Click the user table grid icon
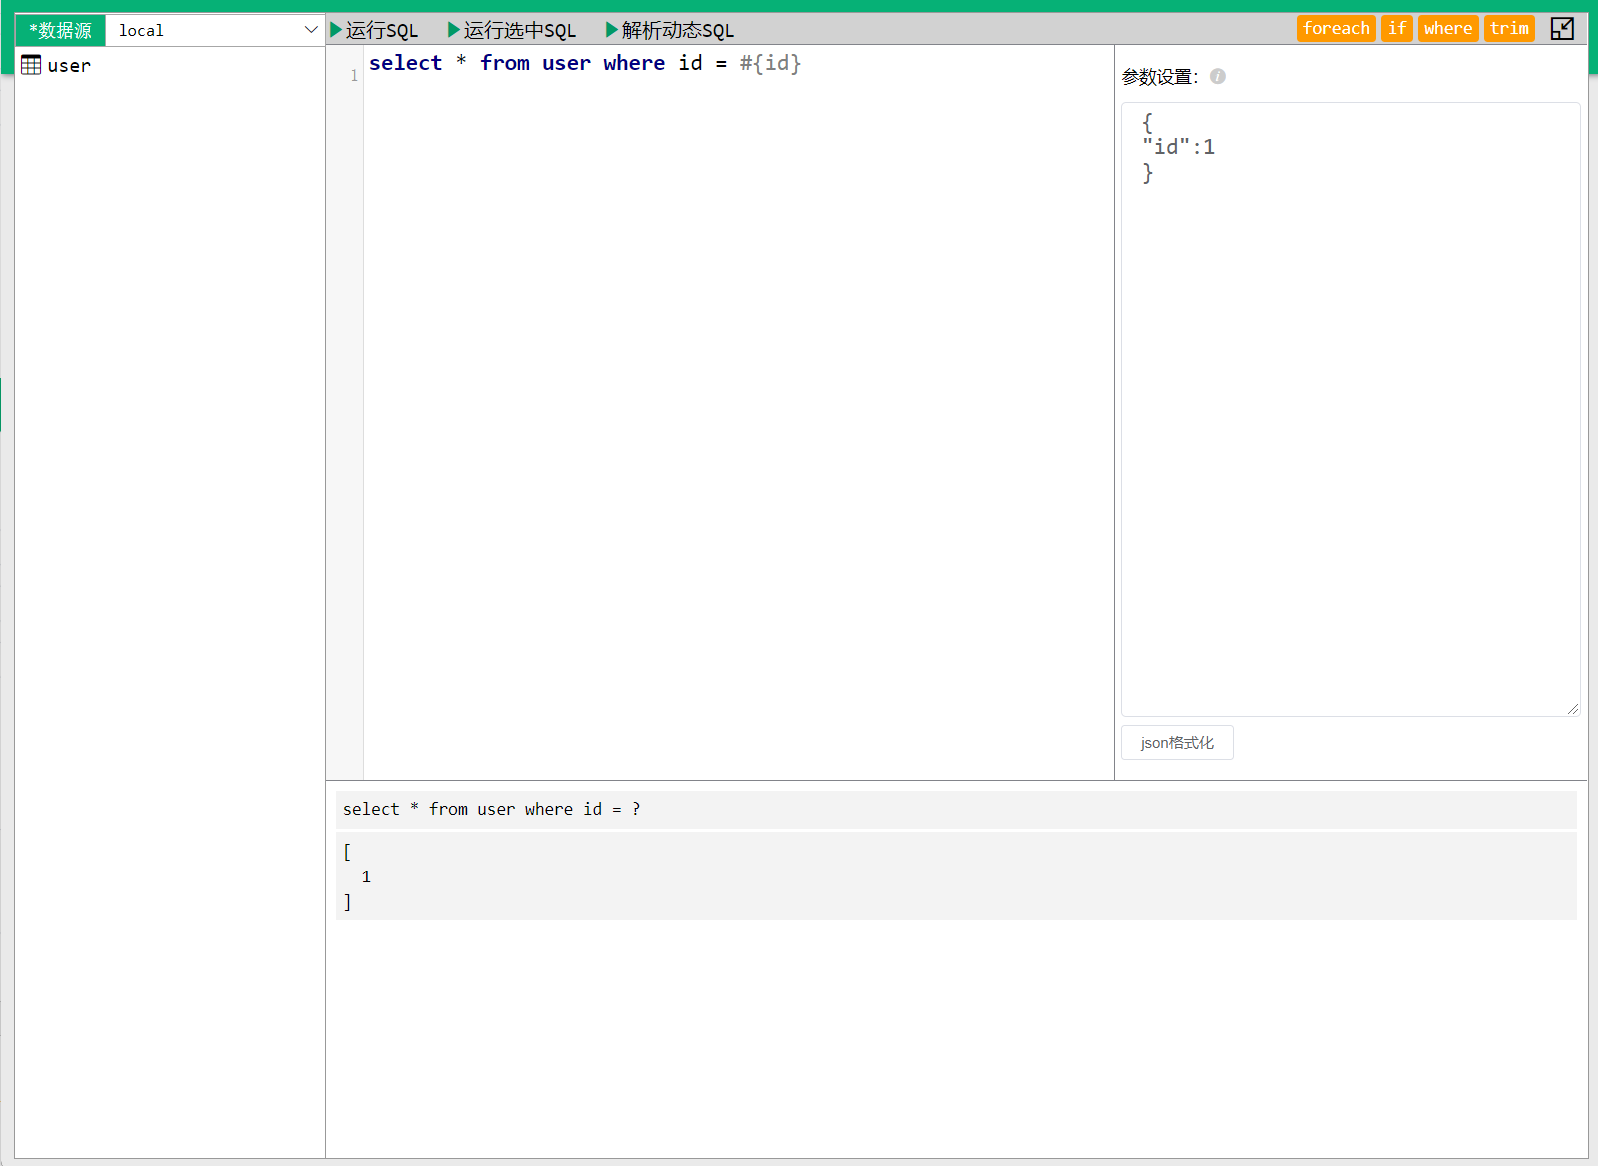The height and width of the screenshot is (1166, 1598). pos(31,66)
